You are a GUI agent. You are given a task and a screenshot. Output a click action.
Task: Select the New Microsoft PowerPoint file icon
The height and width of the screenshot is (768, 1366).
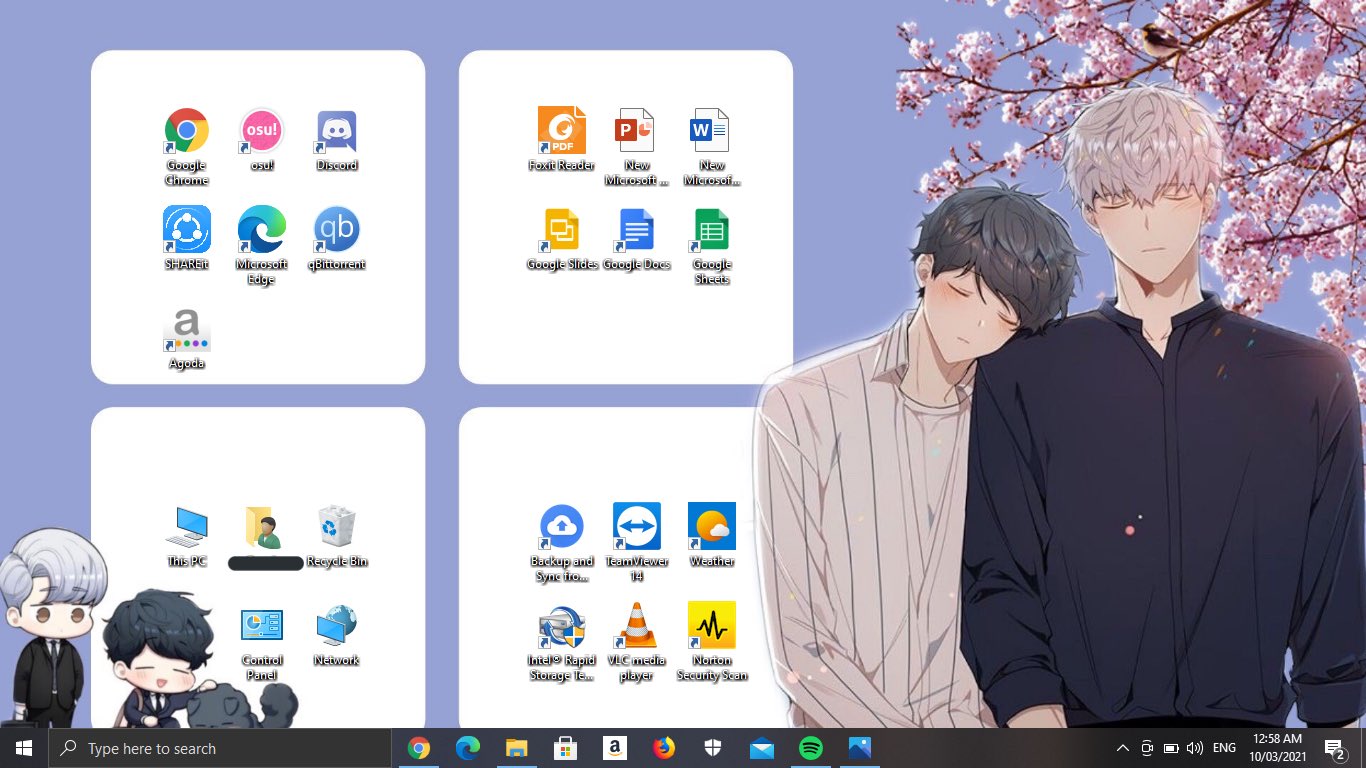[636, 146]
